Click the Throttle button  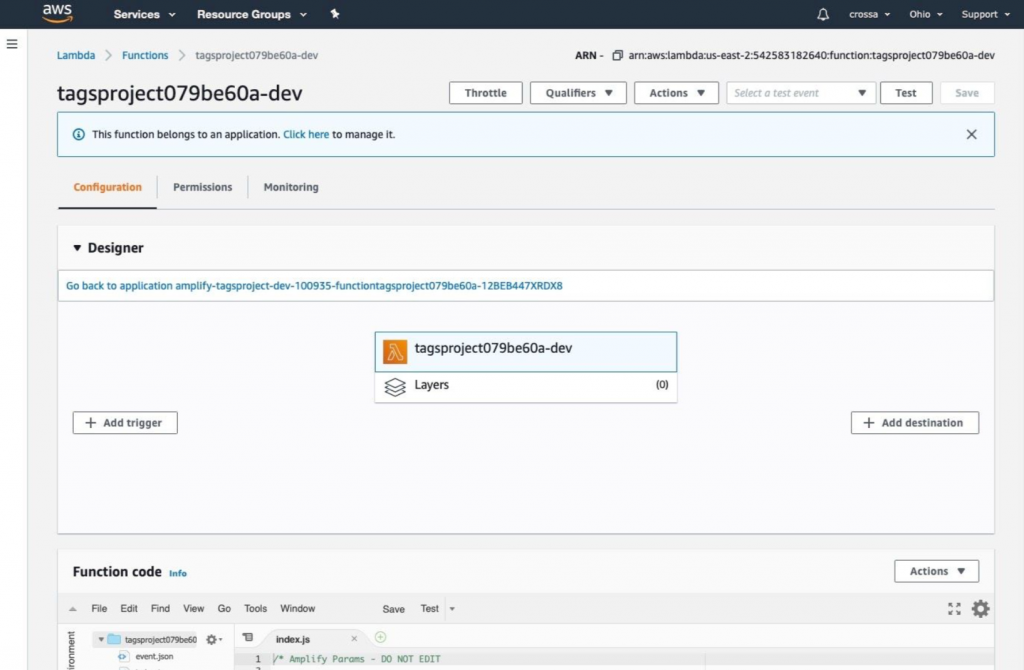485,93
